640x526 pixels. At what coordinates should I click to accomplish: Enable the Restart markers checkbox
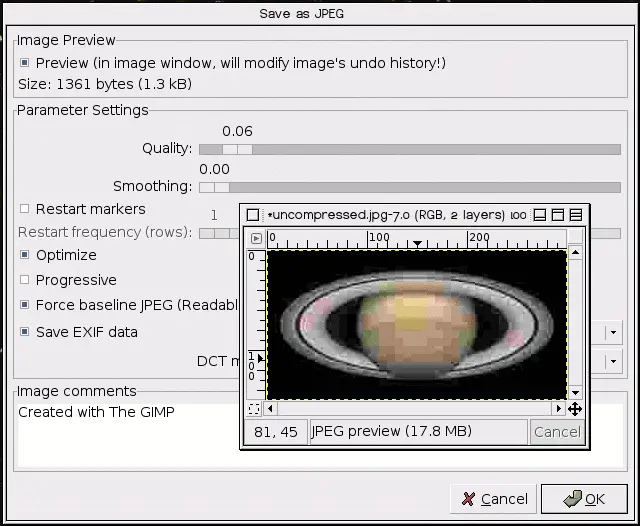click(24, 209)
